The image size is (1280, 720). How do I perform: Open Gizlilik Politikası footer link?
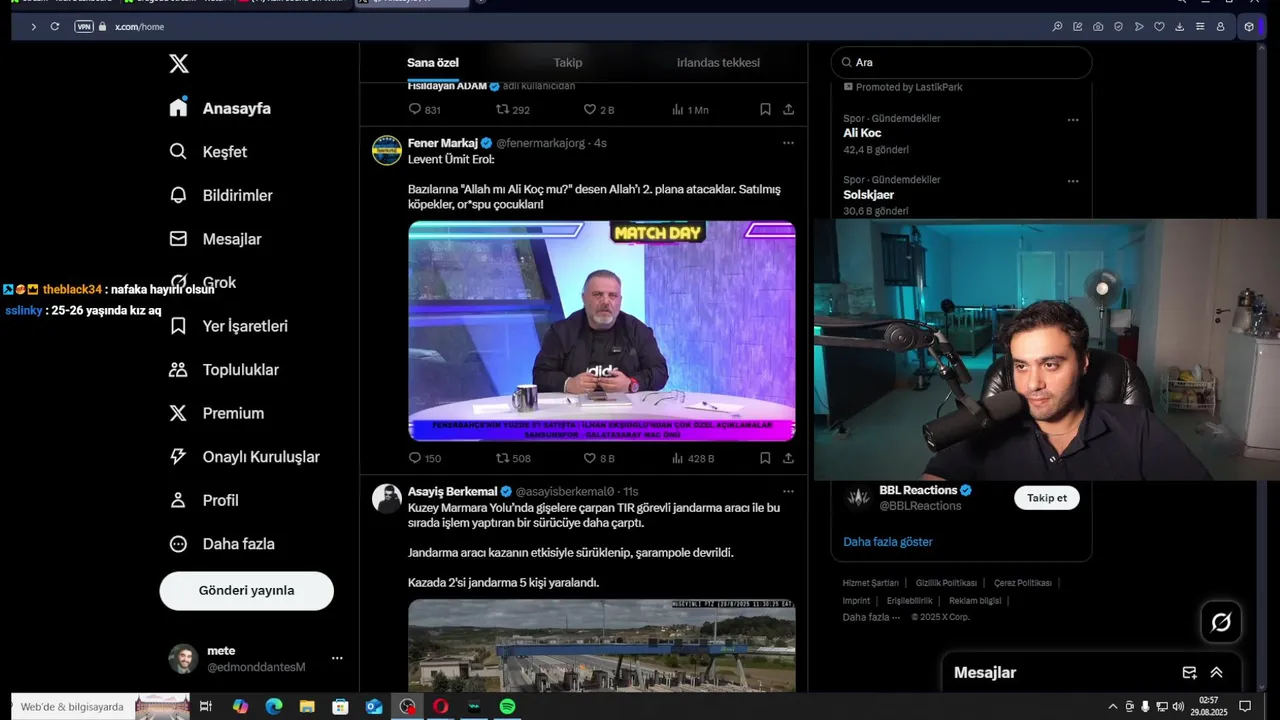coord(946,583)
